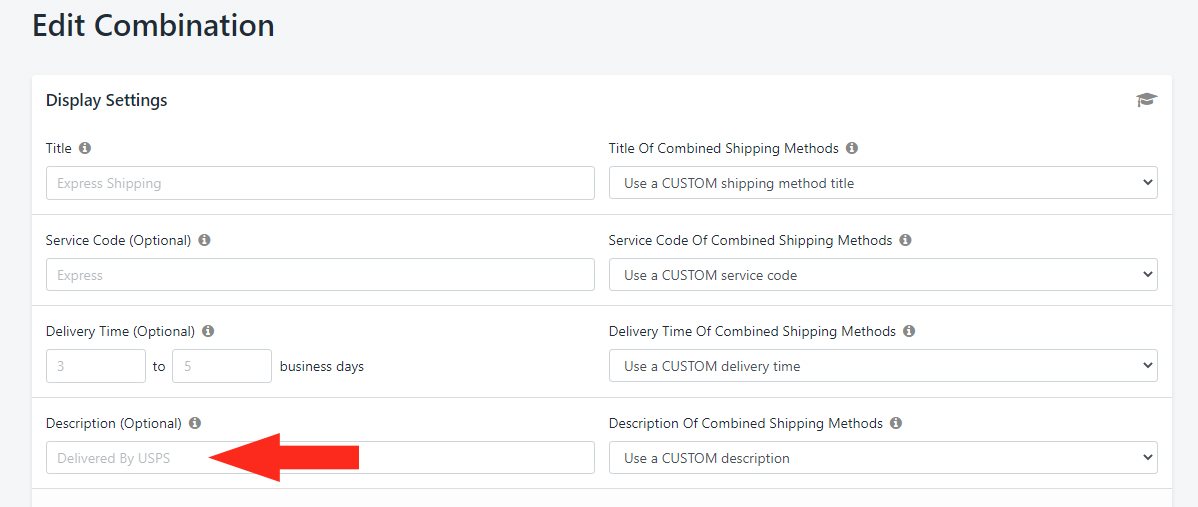Viewport: 1198px width, 507px height.
Task: Expand the CUSTOM service code dropdown
Action: point(883,275)
